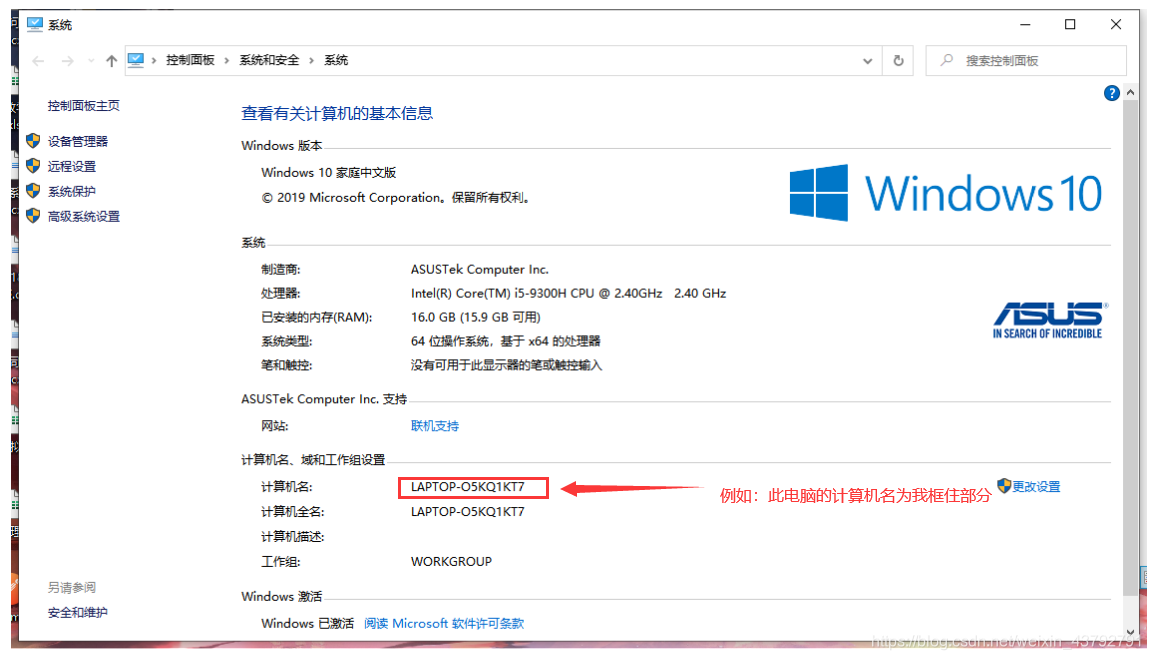Screen dimensions: 1151x660
Task: Click the Back navigation arrow
Action: (x=38, y=61)
